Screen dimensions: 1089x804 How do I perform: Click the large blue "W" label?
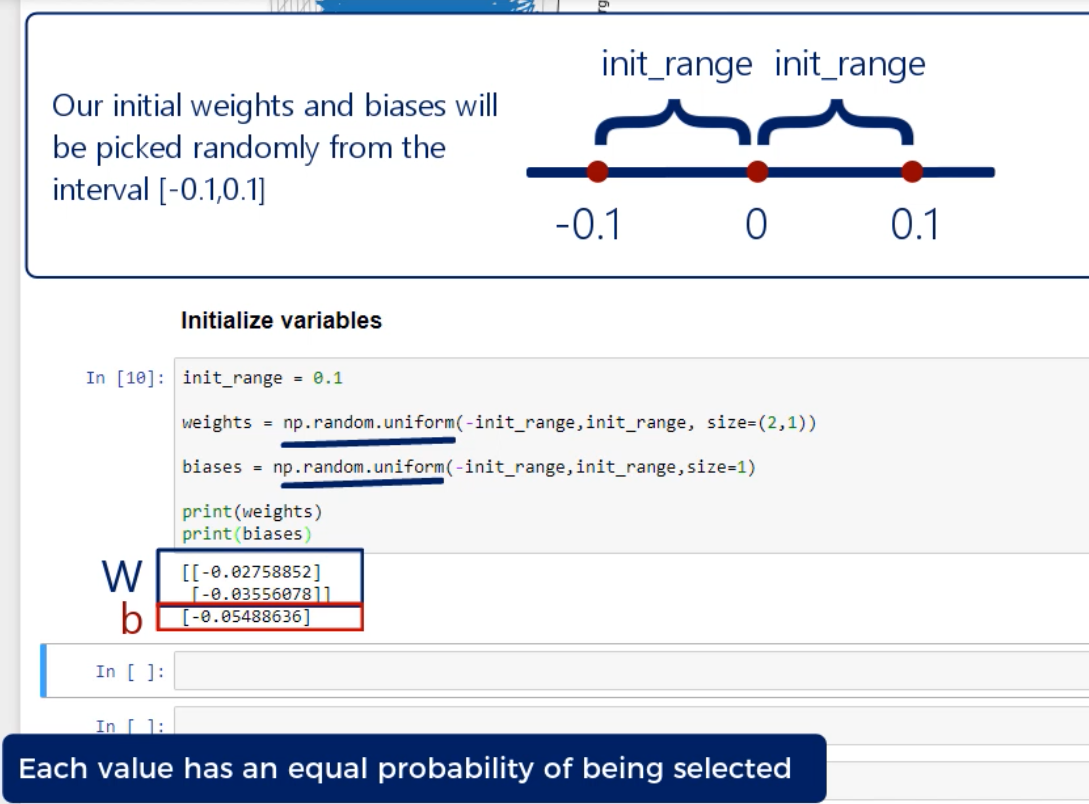click(x=125, y=577)
